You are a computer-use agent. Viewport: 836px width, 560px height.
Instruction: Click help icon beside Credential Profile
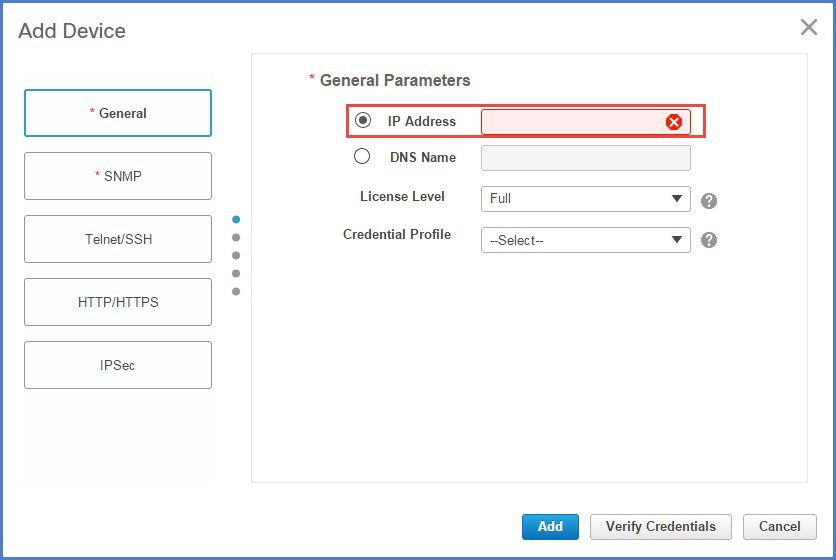pyautogui.click(x=709, y=240)
